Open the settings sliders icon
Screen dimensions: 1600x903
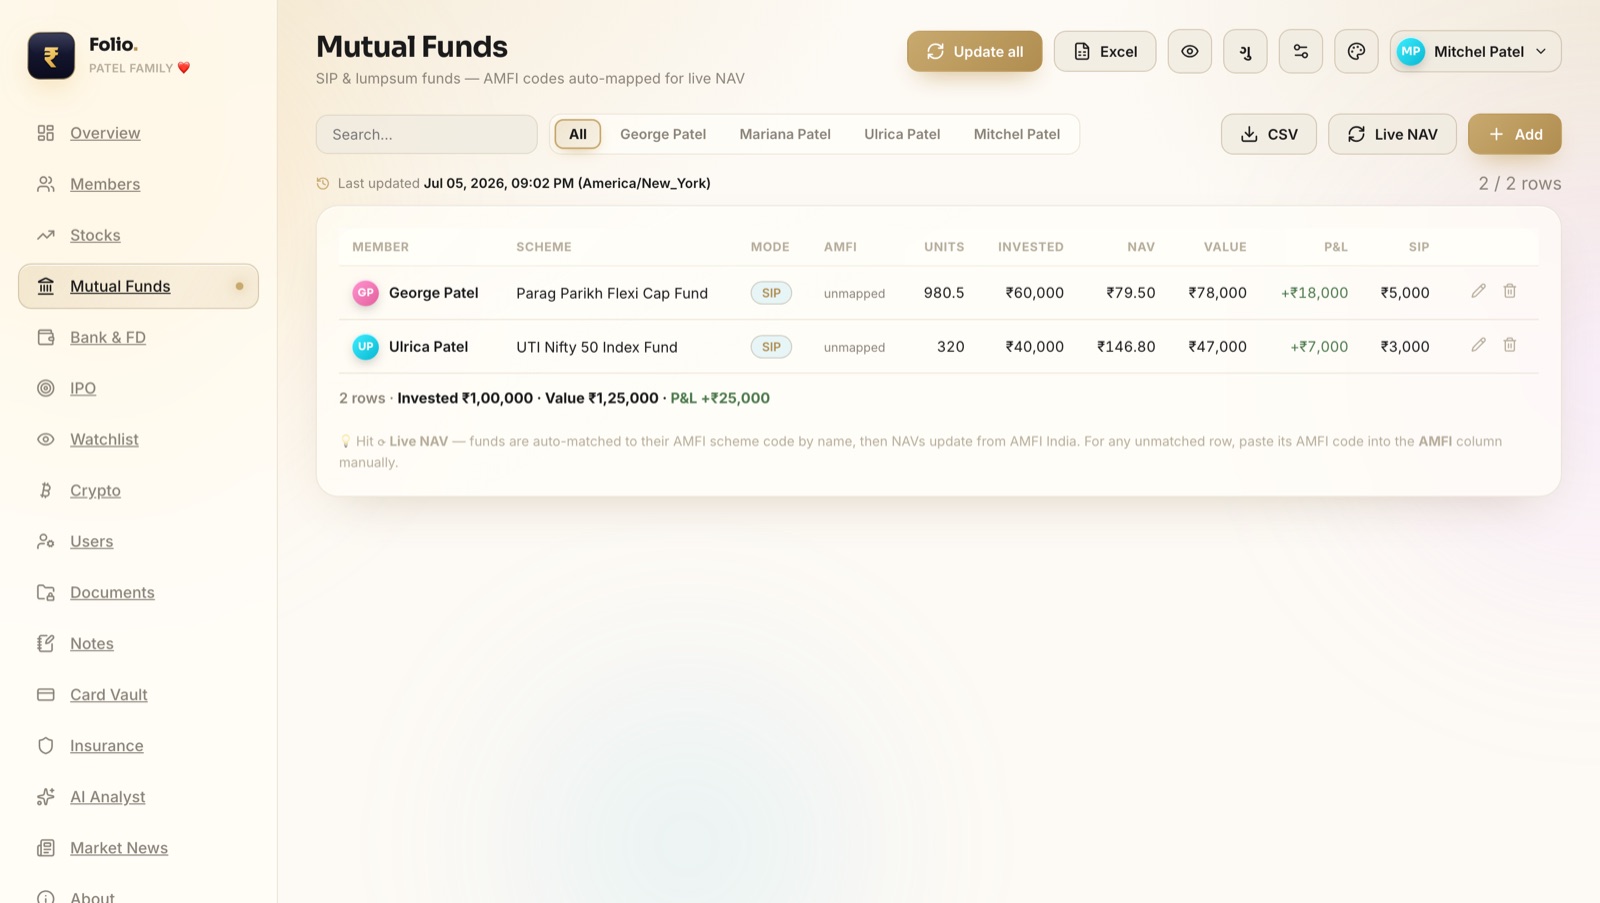point(1301,51)
